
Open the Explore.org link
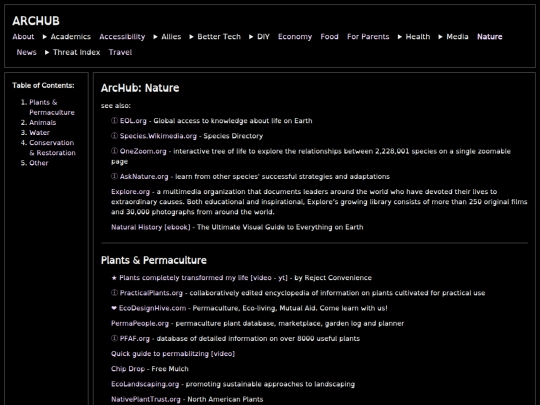coord(131,191)
